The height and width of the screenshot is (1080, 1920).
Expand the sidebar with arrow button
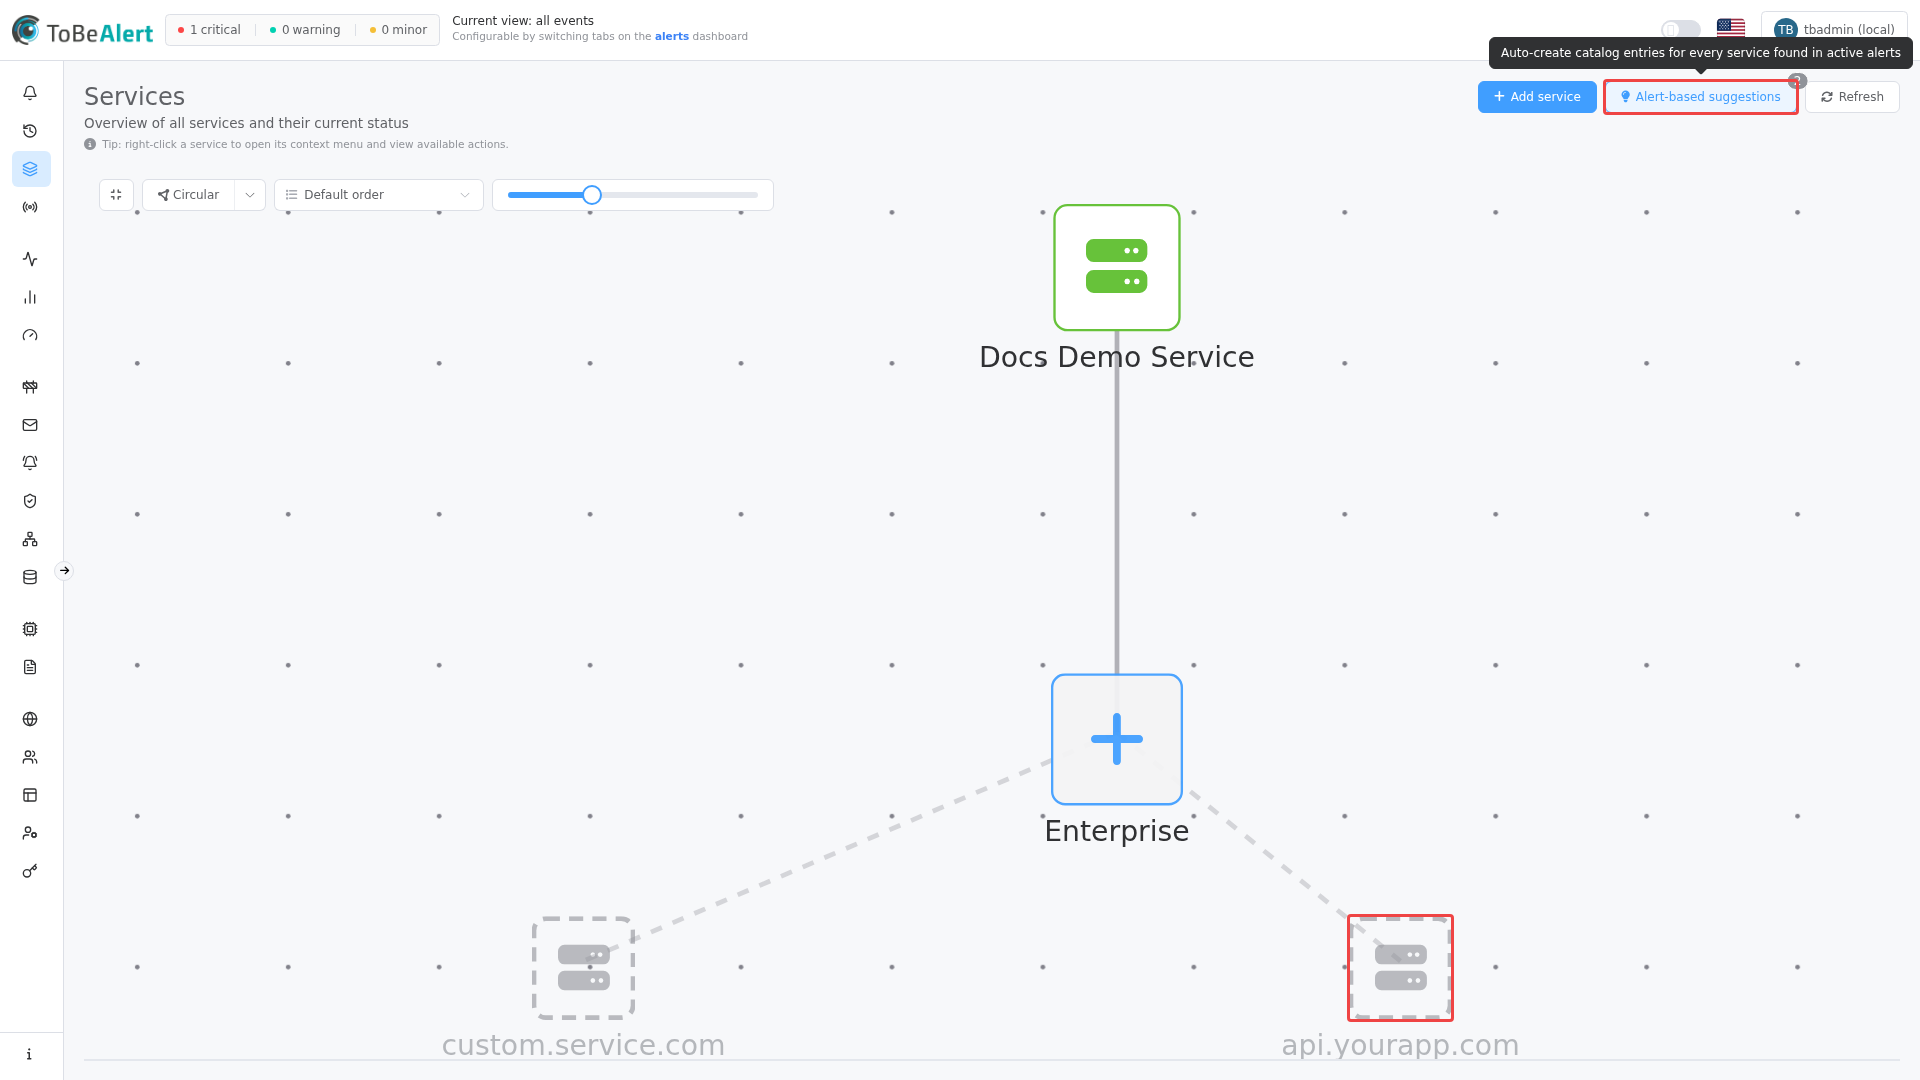(x=64, y=571)
